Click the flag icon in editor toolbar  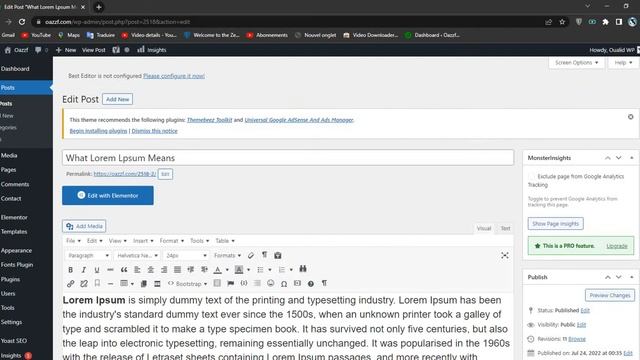(x=231, y=283)
